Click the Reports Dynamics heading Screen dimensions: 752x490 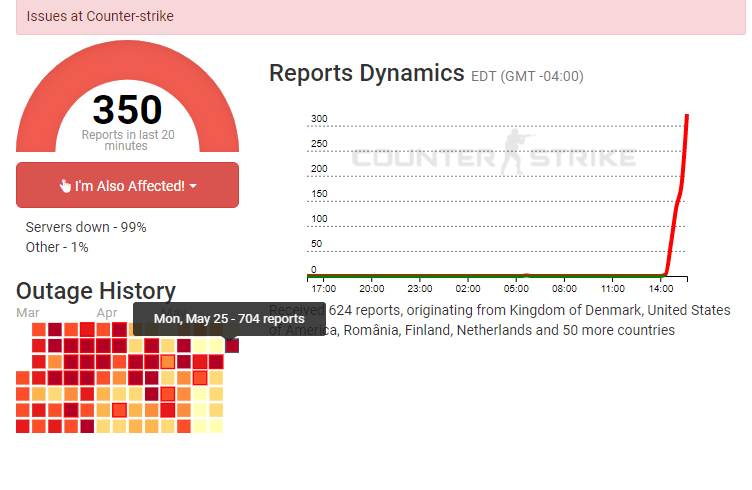click(367, 73)
